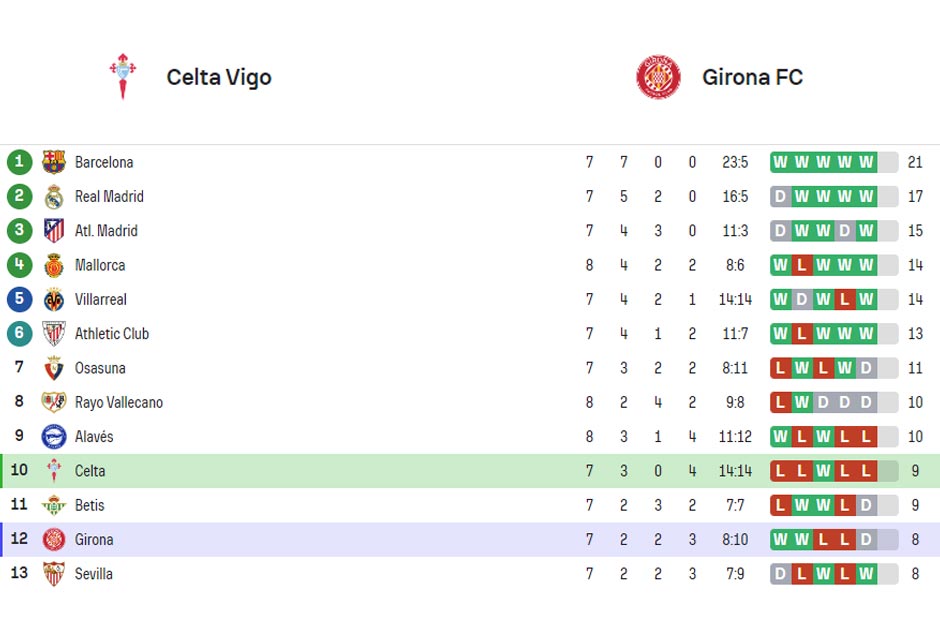Click the Athletic Club crest
The image size is (940, 620).
tap(54, 334)
